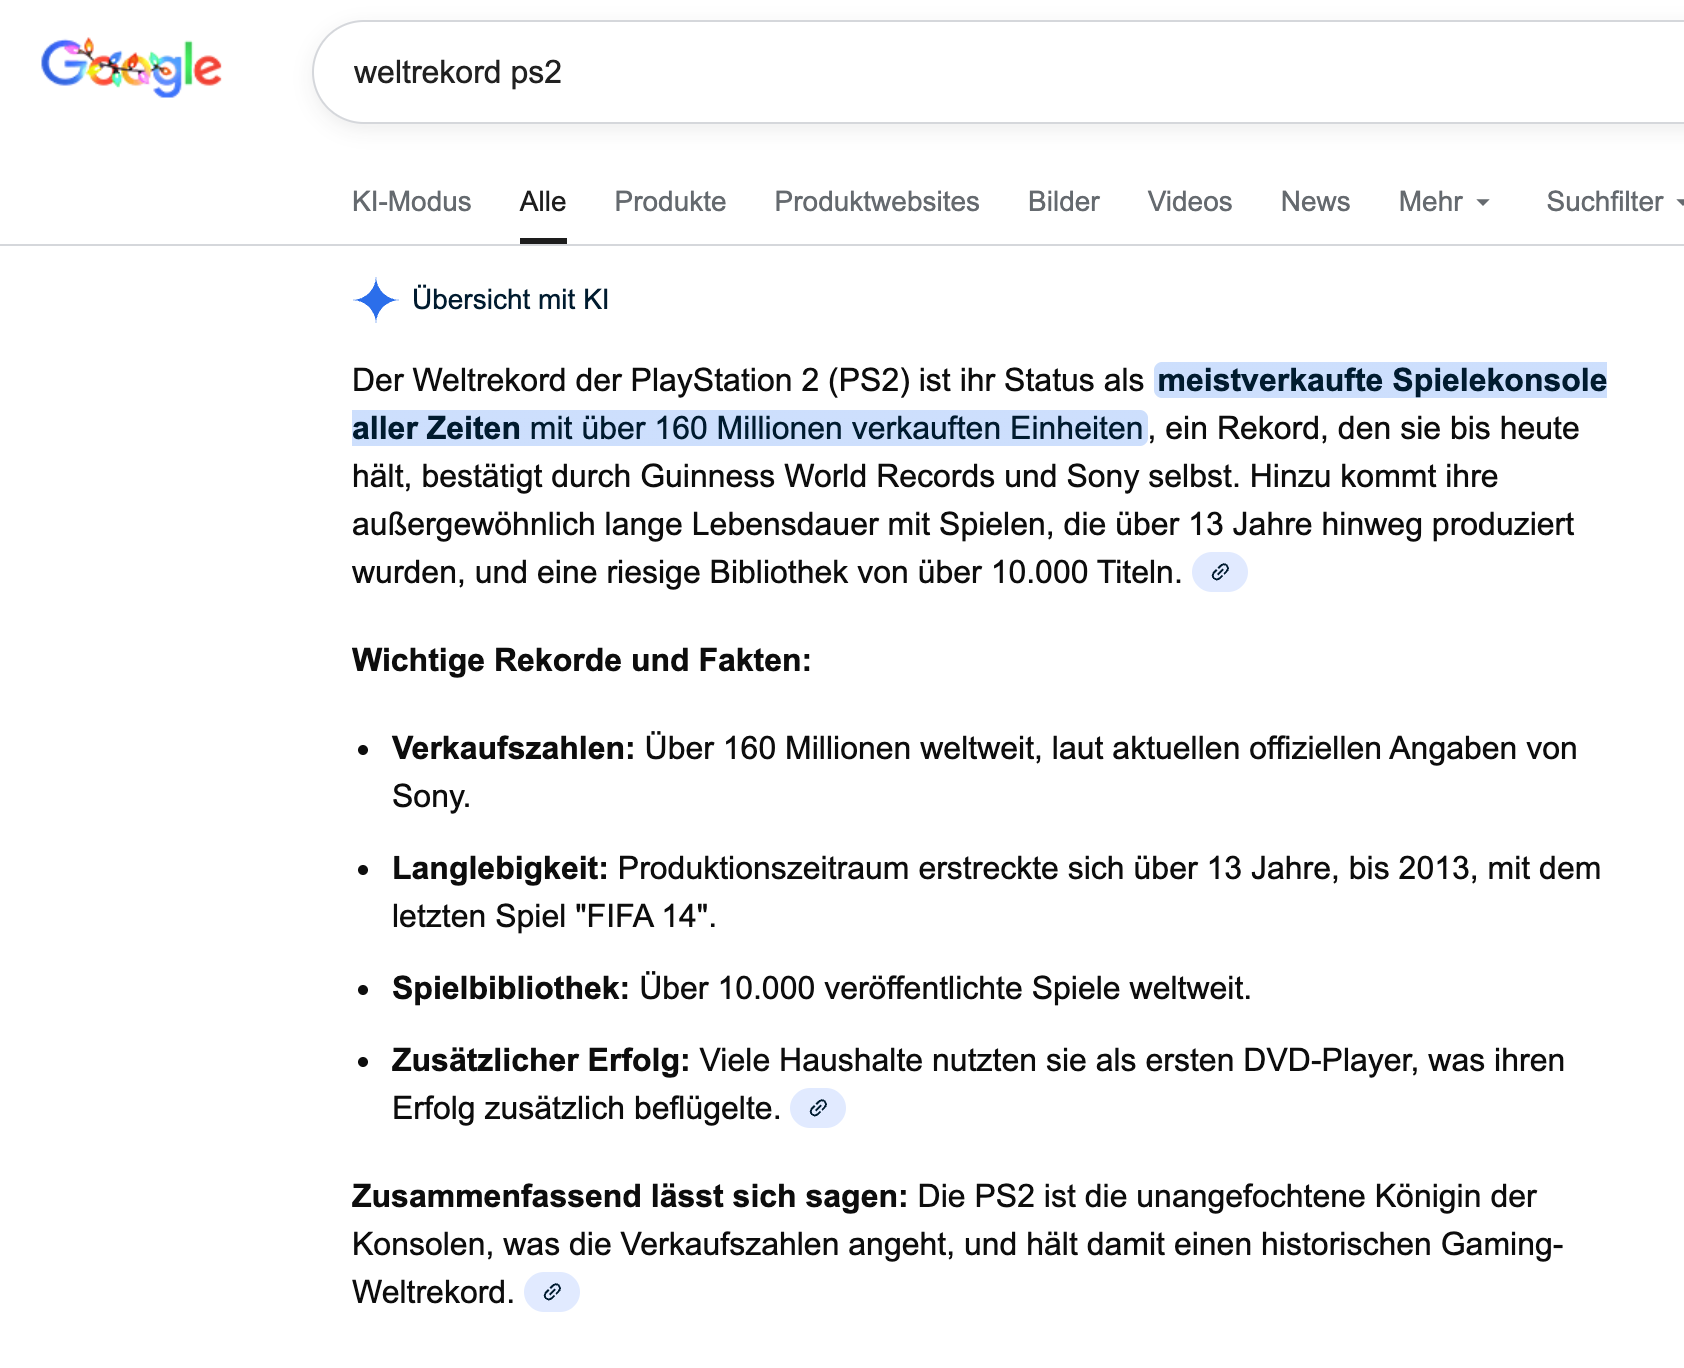Viewport: 1684px width, 1368px height.
Task: Focus the search box containing 'weltrekord ps2'
Action: [x=900, y=72]
